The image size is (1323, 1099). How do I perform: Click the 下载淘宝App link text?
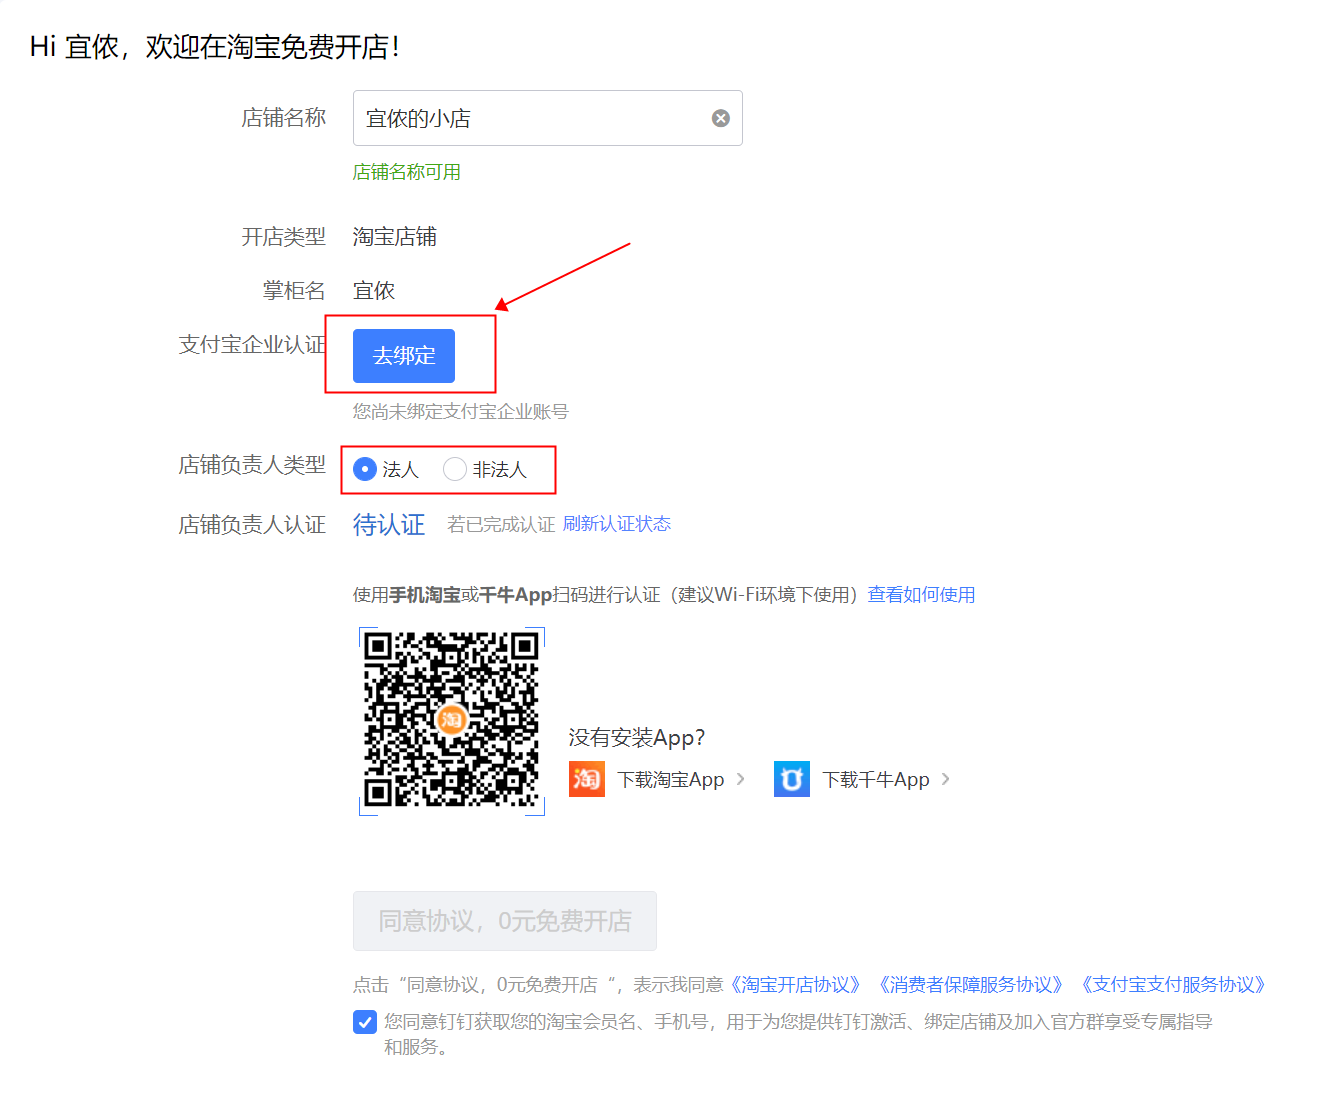tap(671, 780)
